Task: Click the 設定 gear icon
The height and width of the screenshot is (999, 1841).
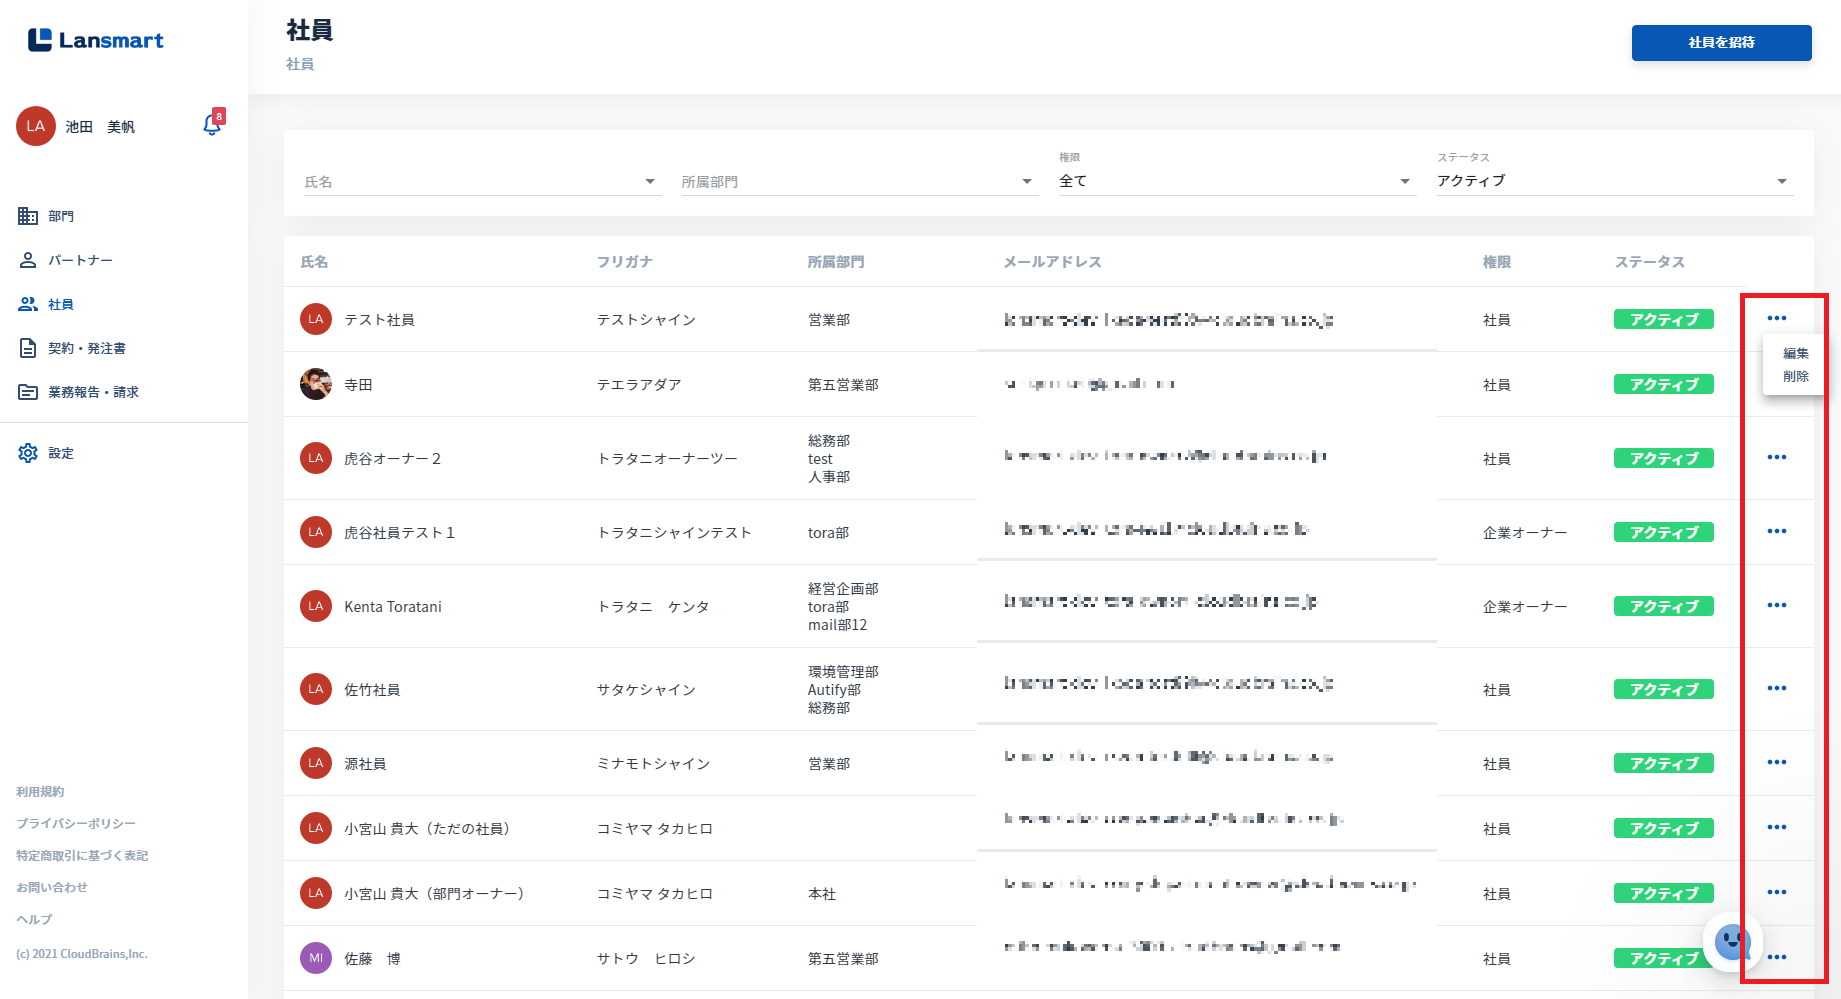Action: [28, 453]
